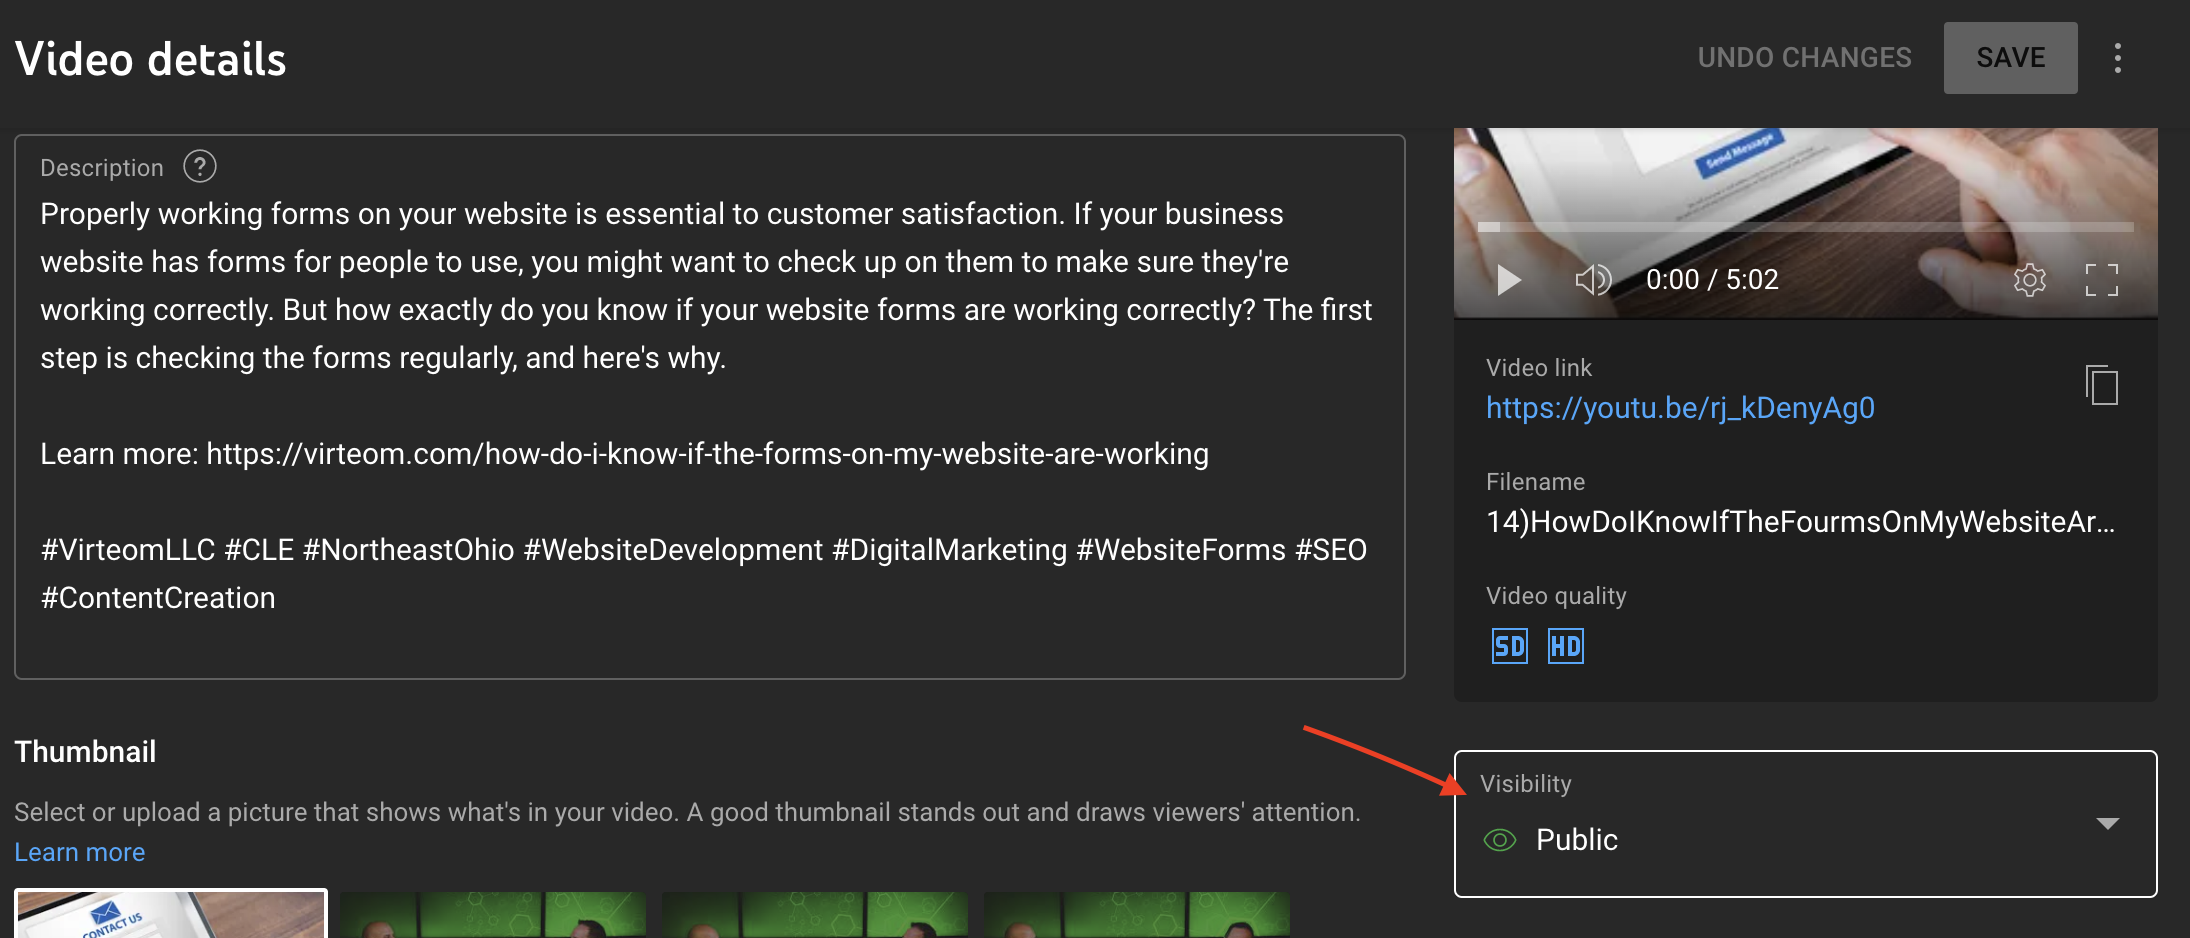Click the SAVE button
2190x938 pixels.
2010,58
